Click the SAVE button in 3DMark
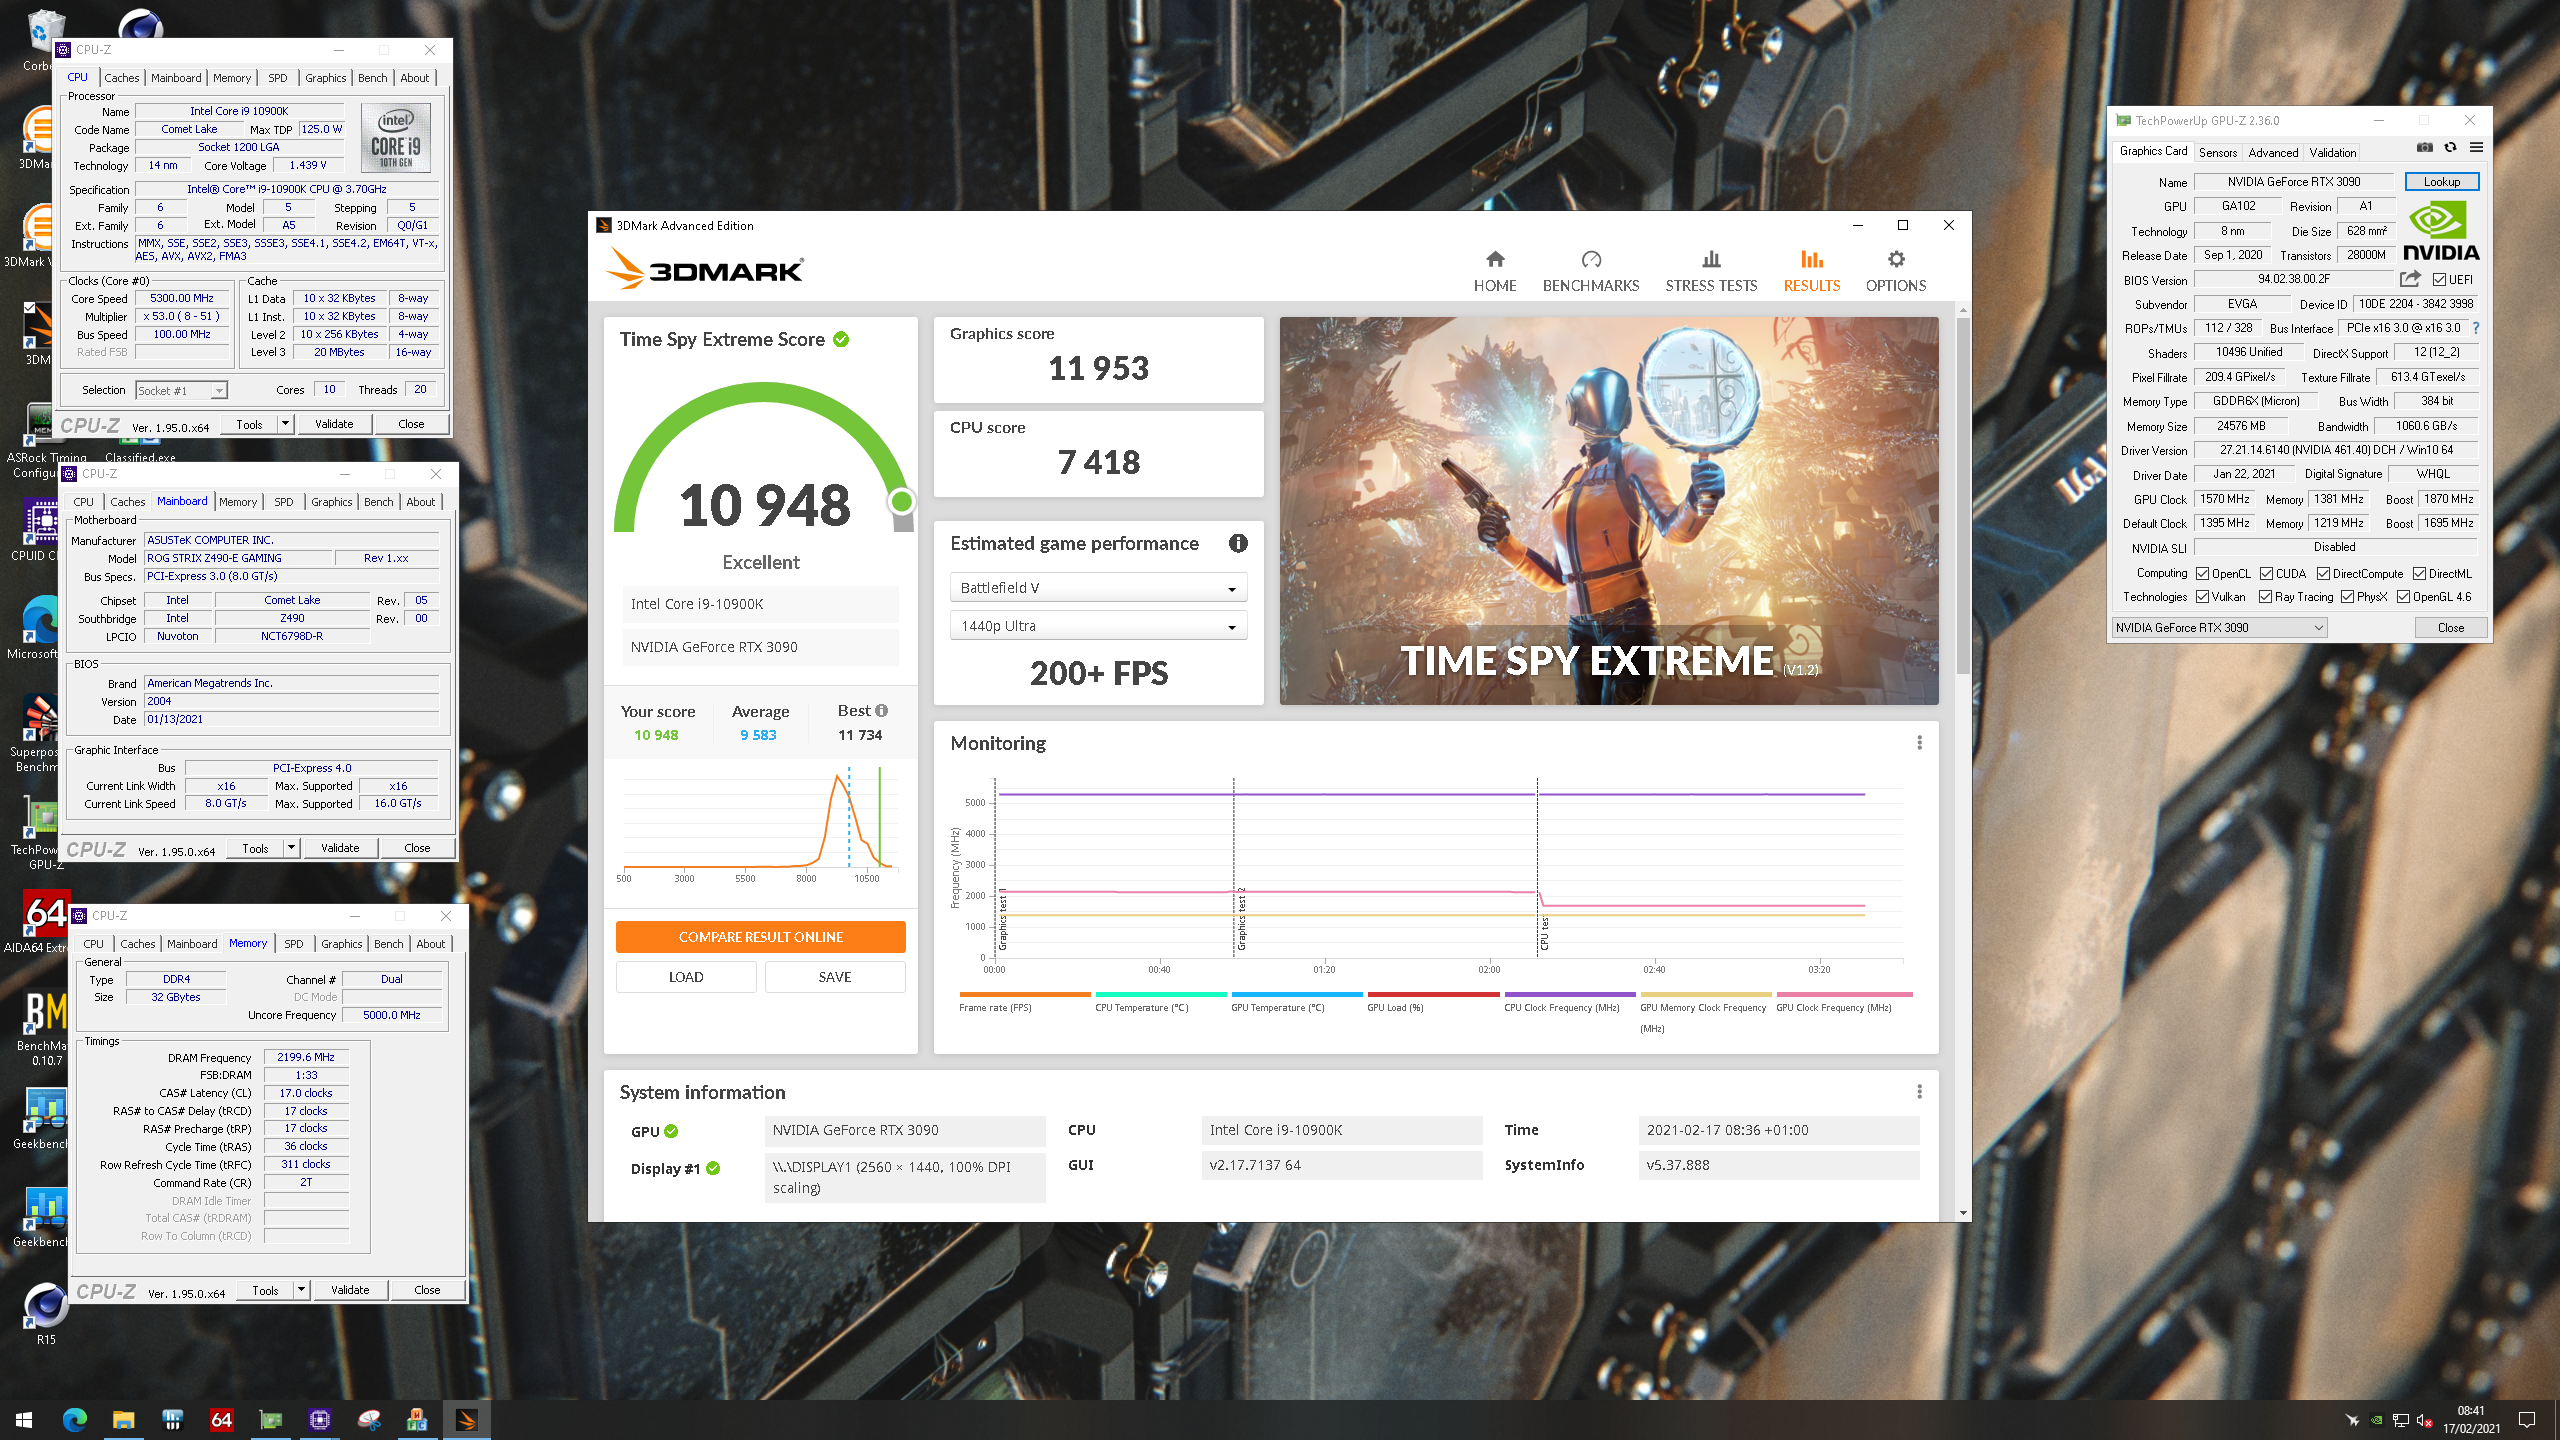 coord(835,977)
